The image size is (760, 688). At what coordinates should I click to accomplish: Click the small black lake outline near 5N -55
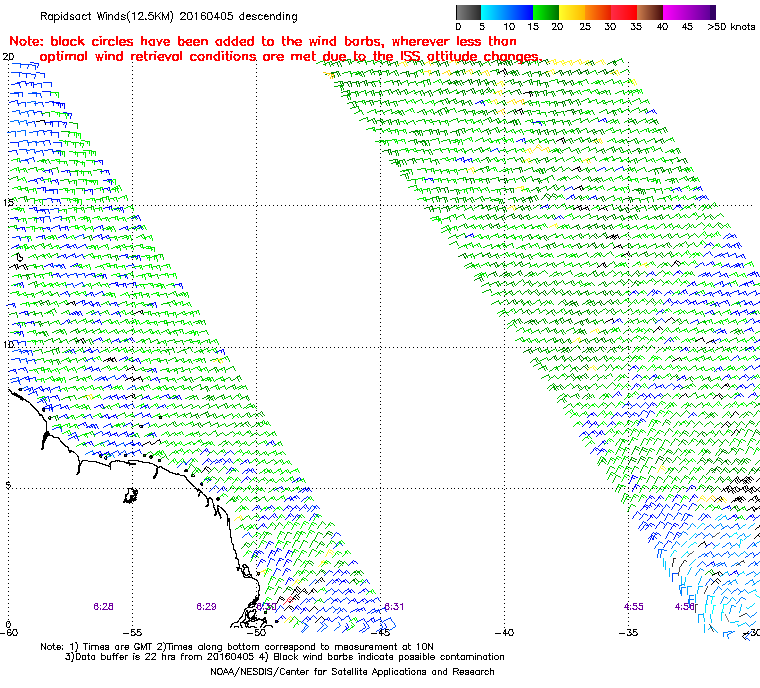[130, 496]
